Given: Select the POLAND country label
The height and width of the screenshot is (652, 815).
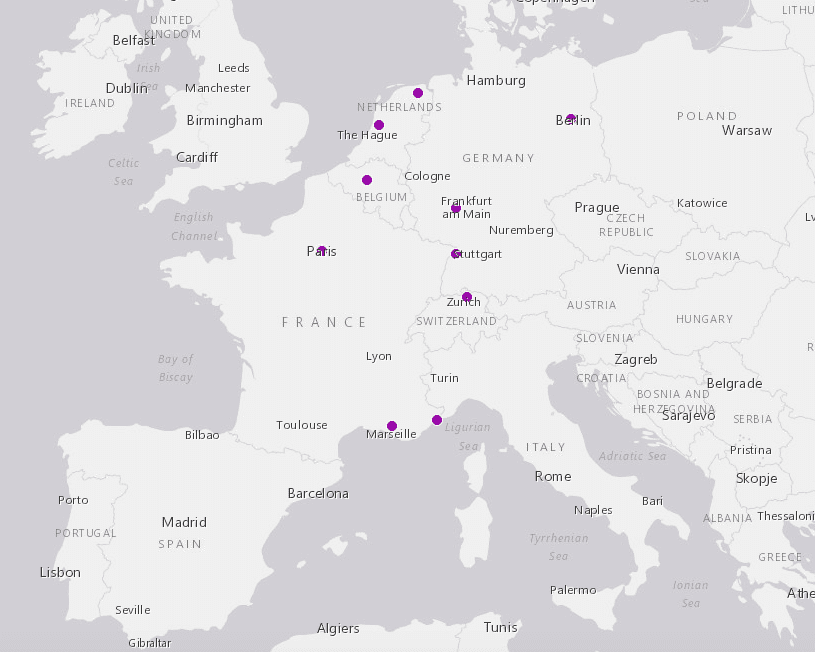Looking at the screenshot, I should (x=707, y=116).
